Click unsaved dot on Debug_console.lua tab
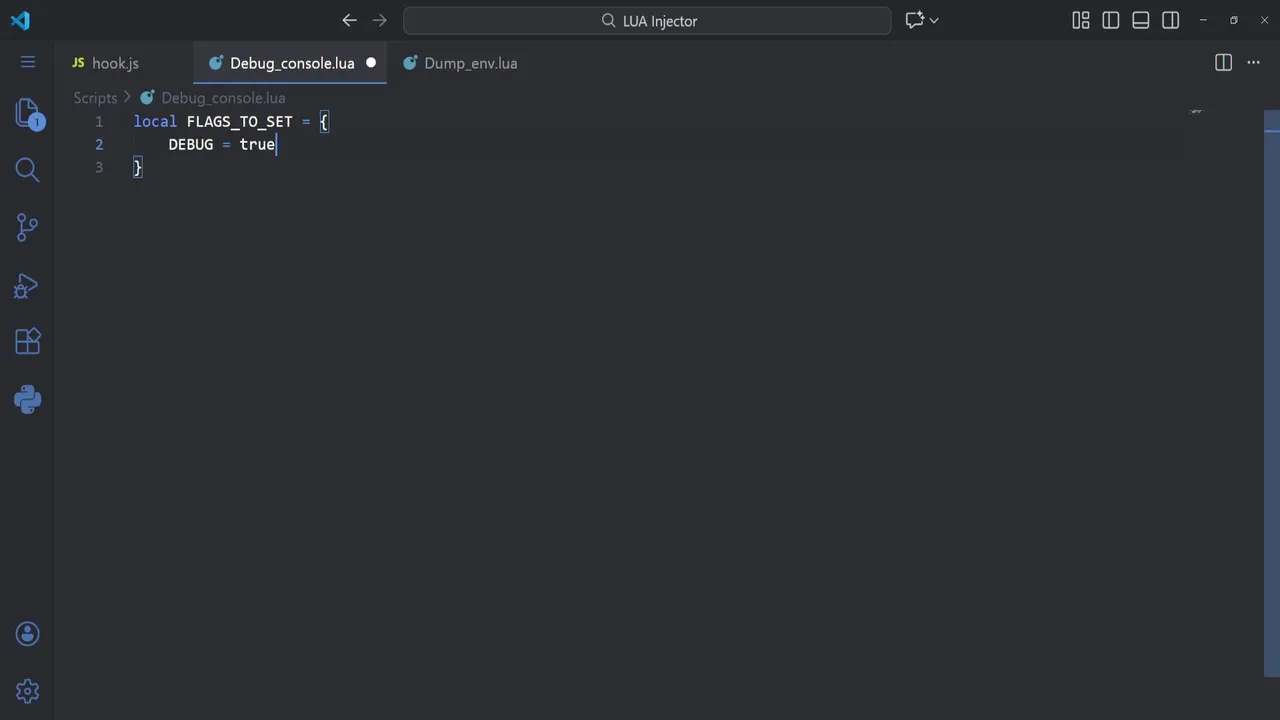1280x720 pixels. [x=371, y=62]
